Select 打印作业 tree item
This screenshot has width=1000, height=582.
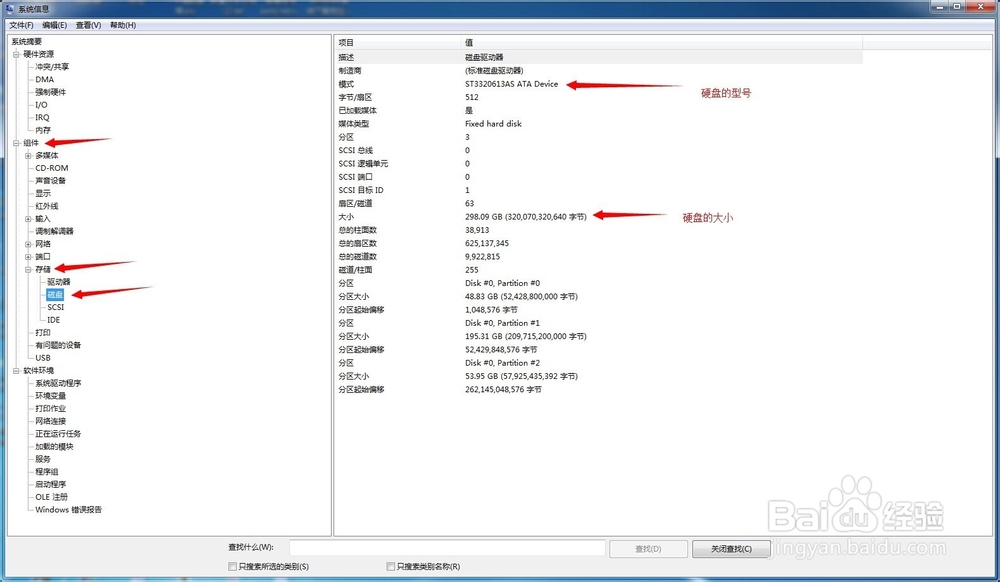pos(50,409)
